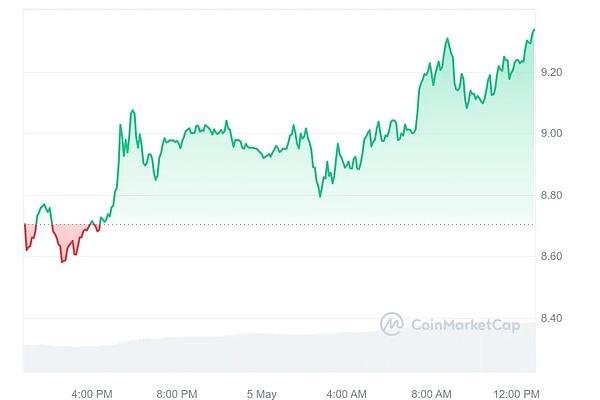Click the green peak just after 8:00 AM
The height and width of the screenshot is (400, 600).
(447, 39)
